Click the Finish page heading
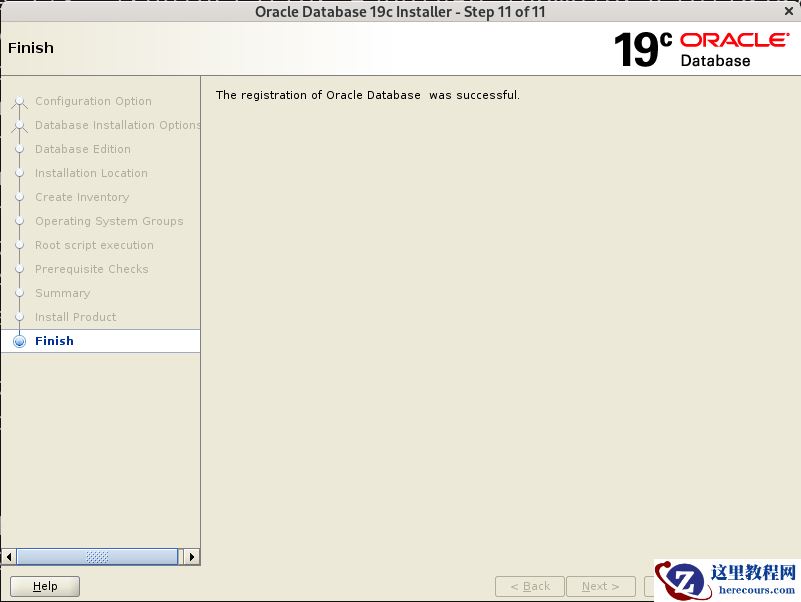 pos(31,48)
